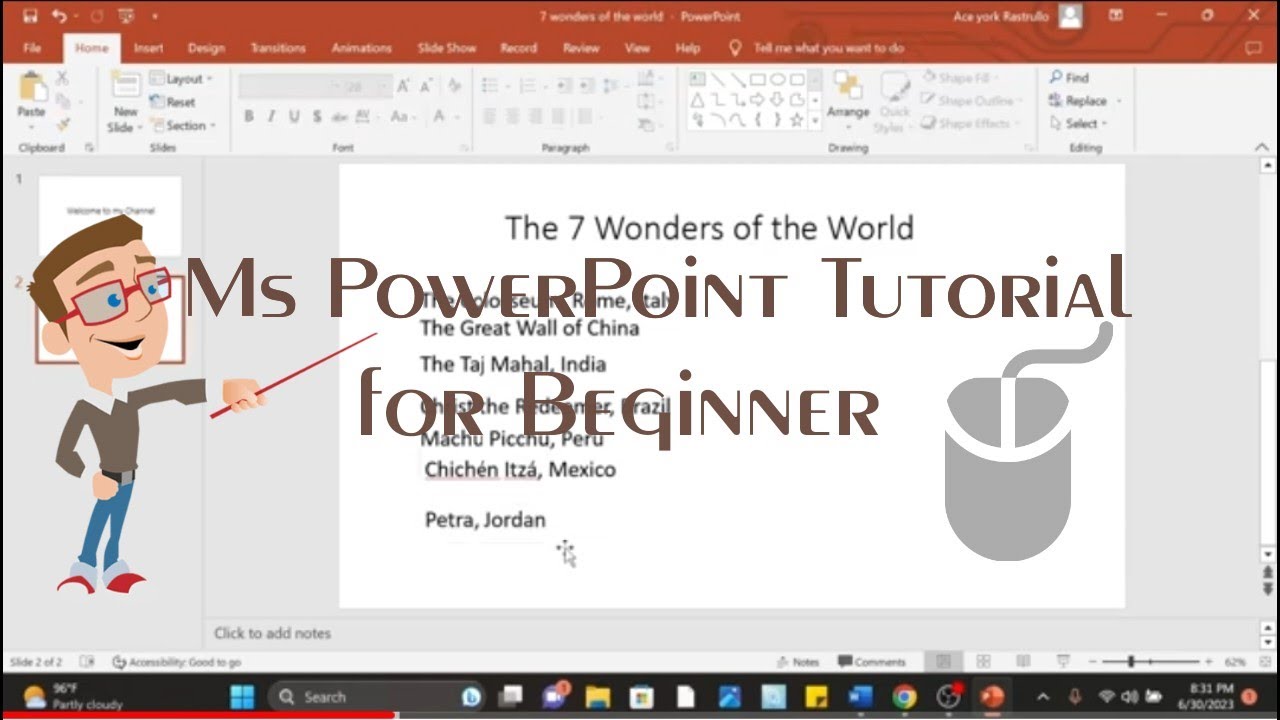
Task: Switch to the Animations tab
Action: click(361, 48)
